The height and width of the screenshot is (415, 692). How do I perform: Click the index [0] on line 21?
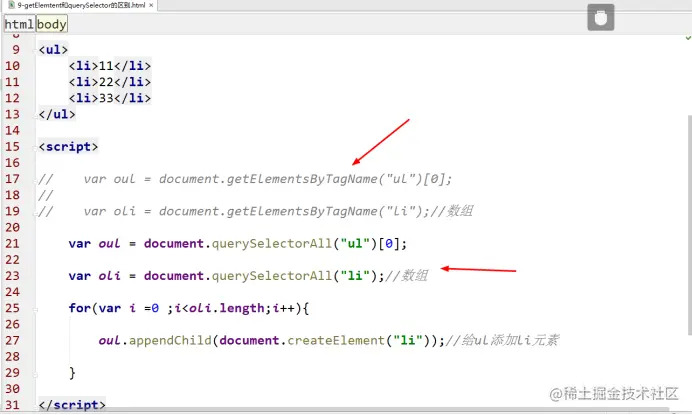389,244
